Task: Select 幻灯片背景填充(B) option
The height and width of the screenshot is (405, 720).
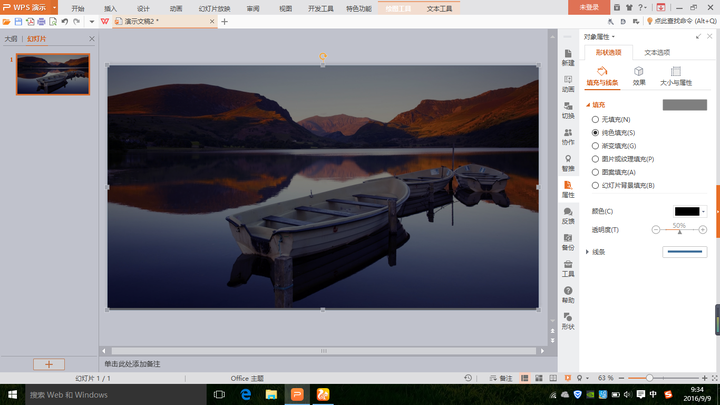Action: tap(623, 186)
